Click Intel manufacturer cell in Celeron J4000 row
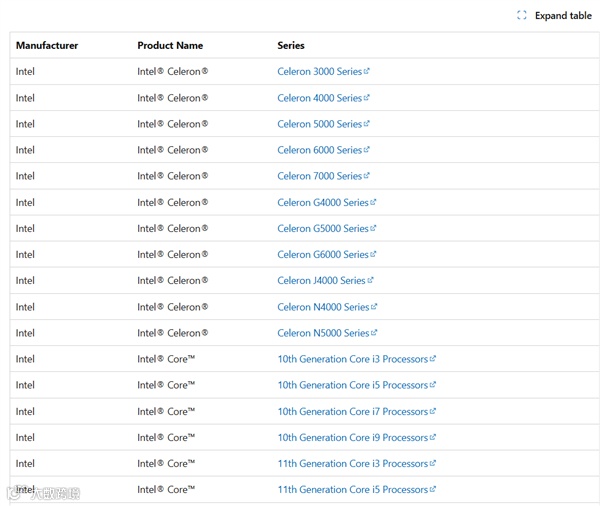The width and height of the screenshot is (600, 506). pyautogui.click(x=25, y=281)
